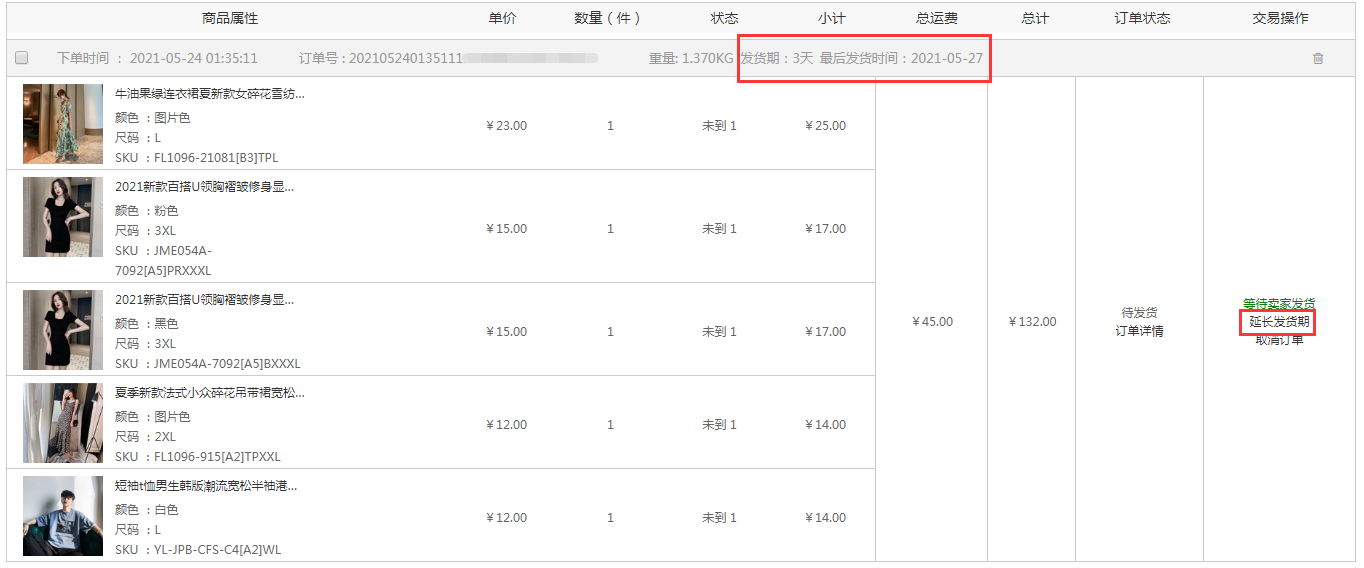This screenshot has height=568, width=1364.
Task: Delete the order using the trash icon
Action: [x=1318, y=59]
